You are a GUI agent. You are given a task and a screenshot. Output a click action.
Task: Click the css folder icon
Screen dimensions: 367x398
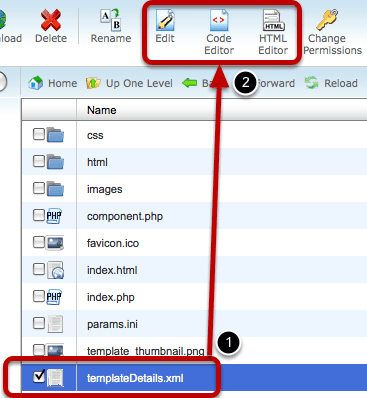[55, 135]
